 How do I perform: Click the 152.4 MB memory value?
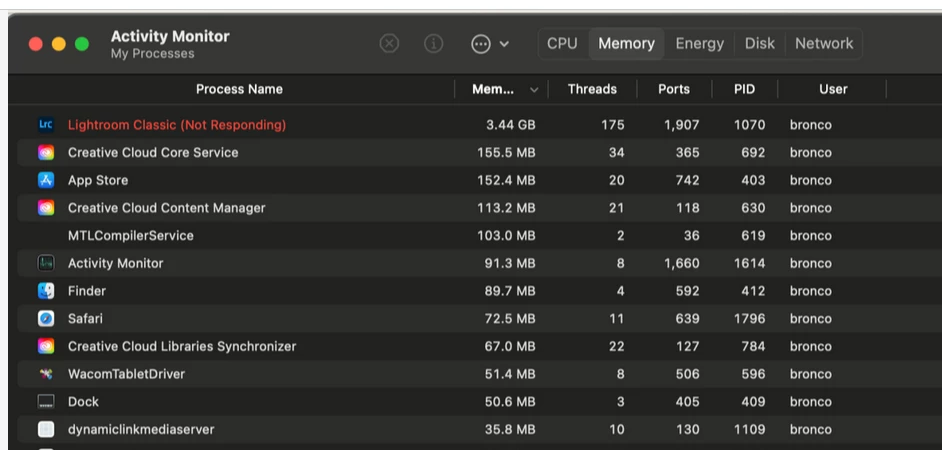(506, 180)
